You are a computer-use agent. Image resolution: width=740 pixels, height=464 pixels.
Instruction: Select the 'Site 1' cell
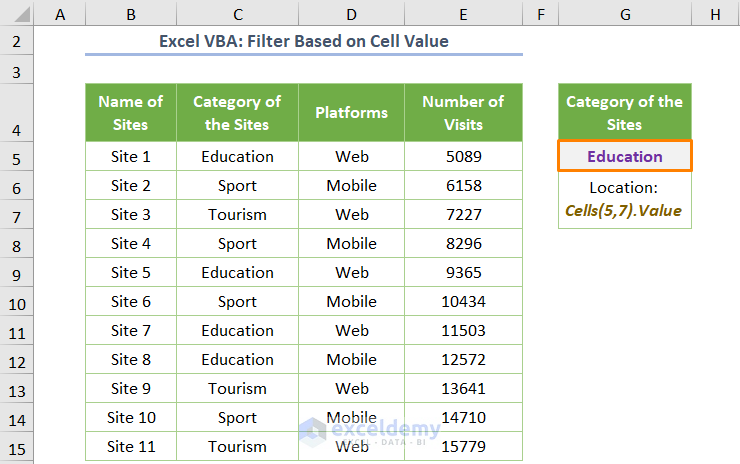coord(131,157)
